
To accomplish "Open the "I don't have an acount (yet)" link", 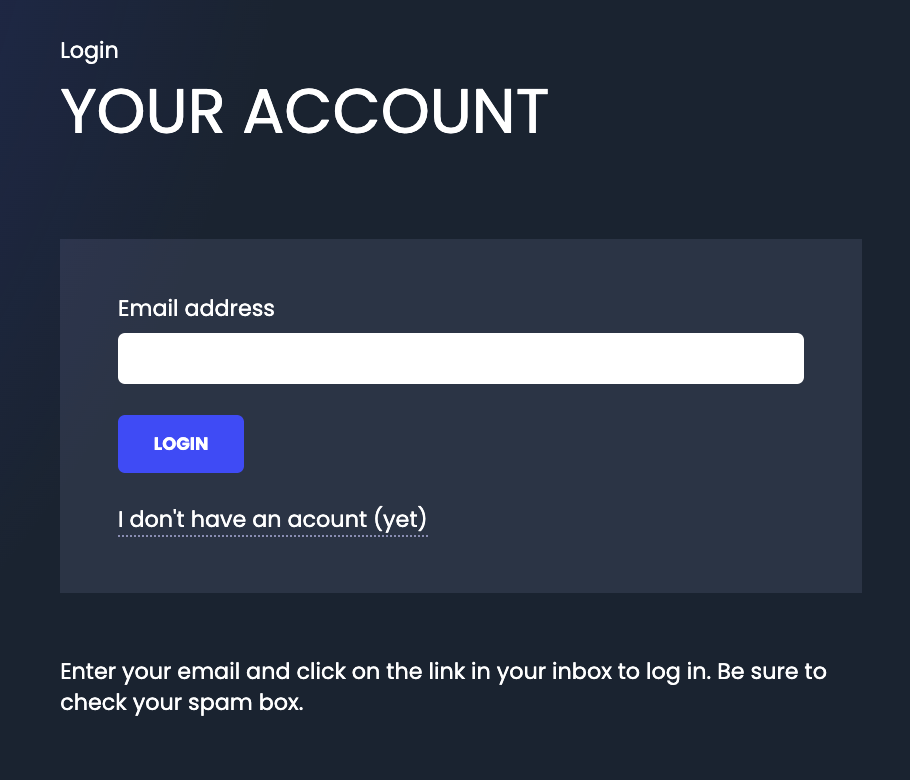I will 272,520.
